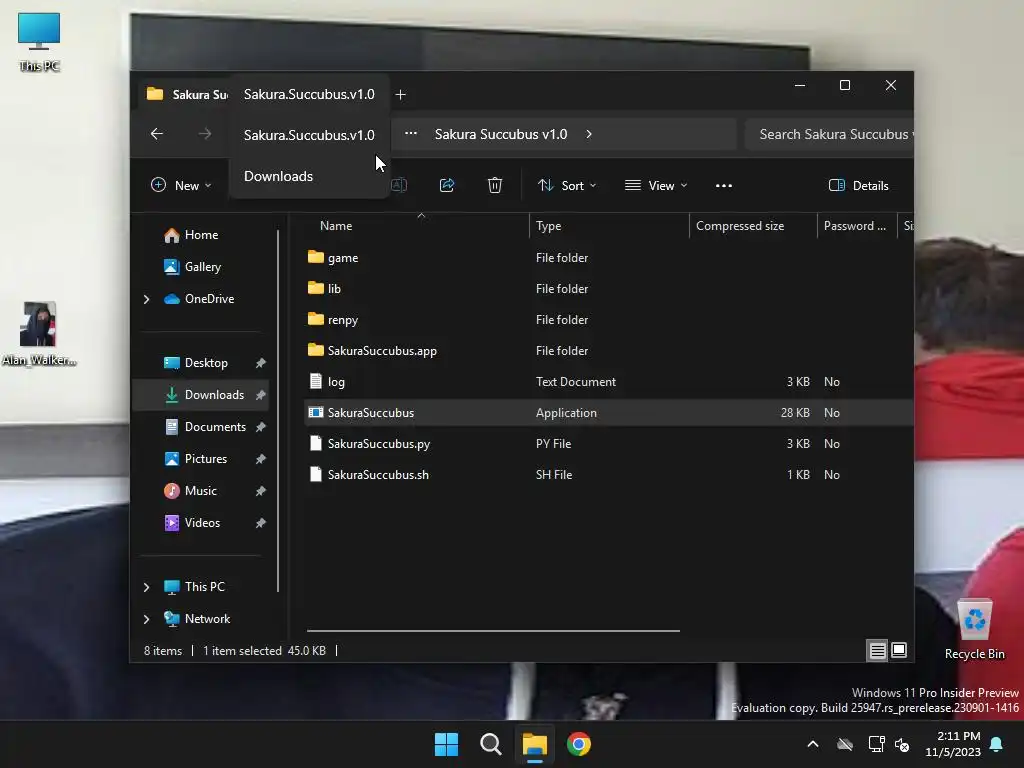Select first Sakura.Succubus.v1.0 entry in popup
Image resolution: width=1024 pixels, height=768 pixels.
(309, 94)
